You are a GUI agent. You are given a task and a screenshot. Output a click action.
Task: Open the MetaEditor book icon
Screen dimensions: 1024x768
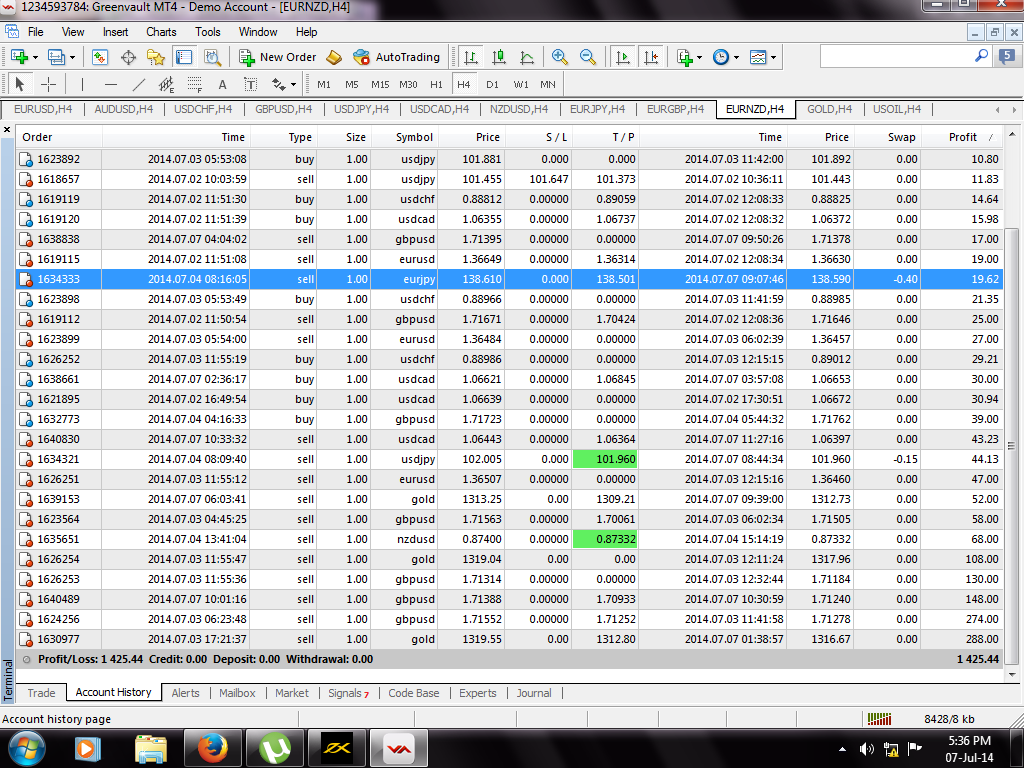[334, 57]
